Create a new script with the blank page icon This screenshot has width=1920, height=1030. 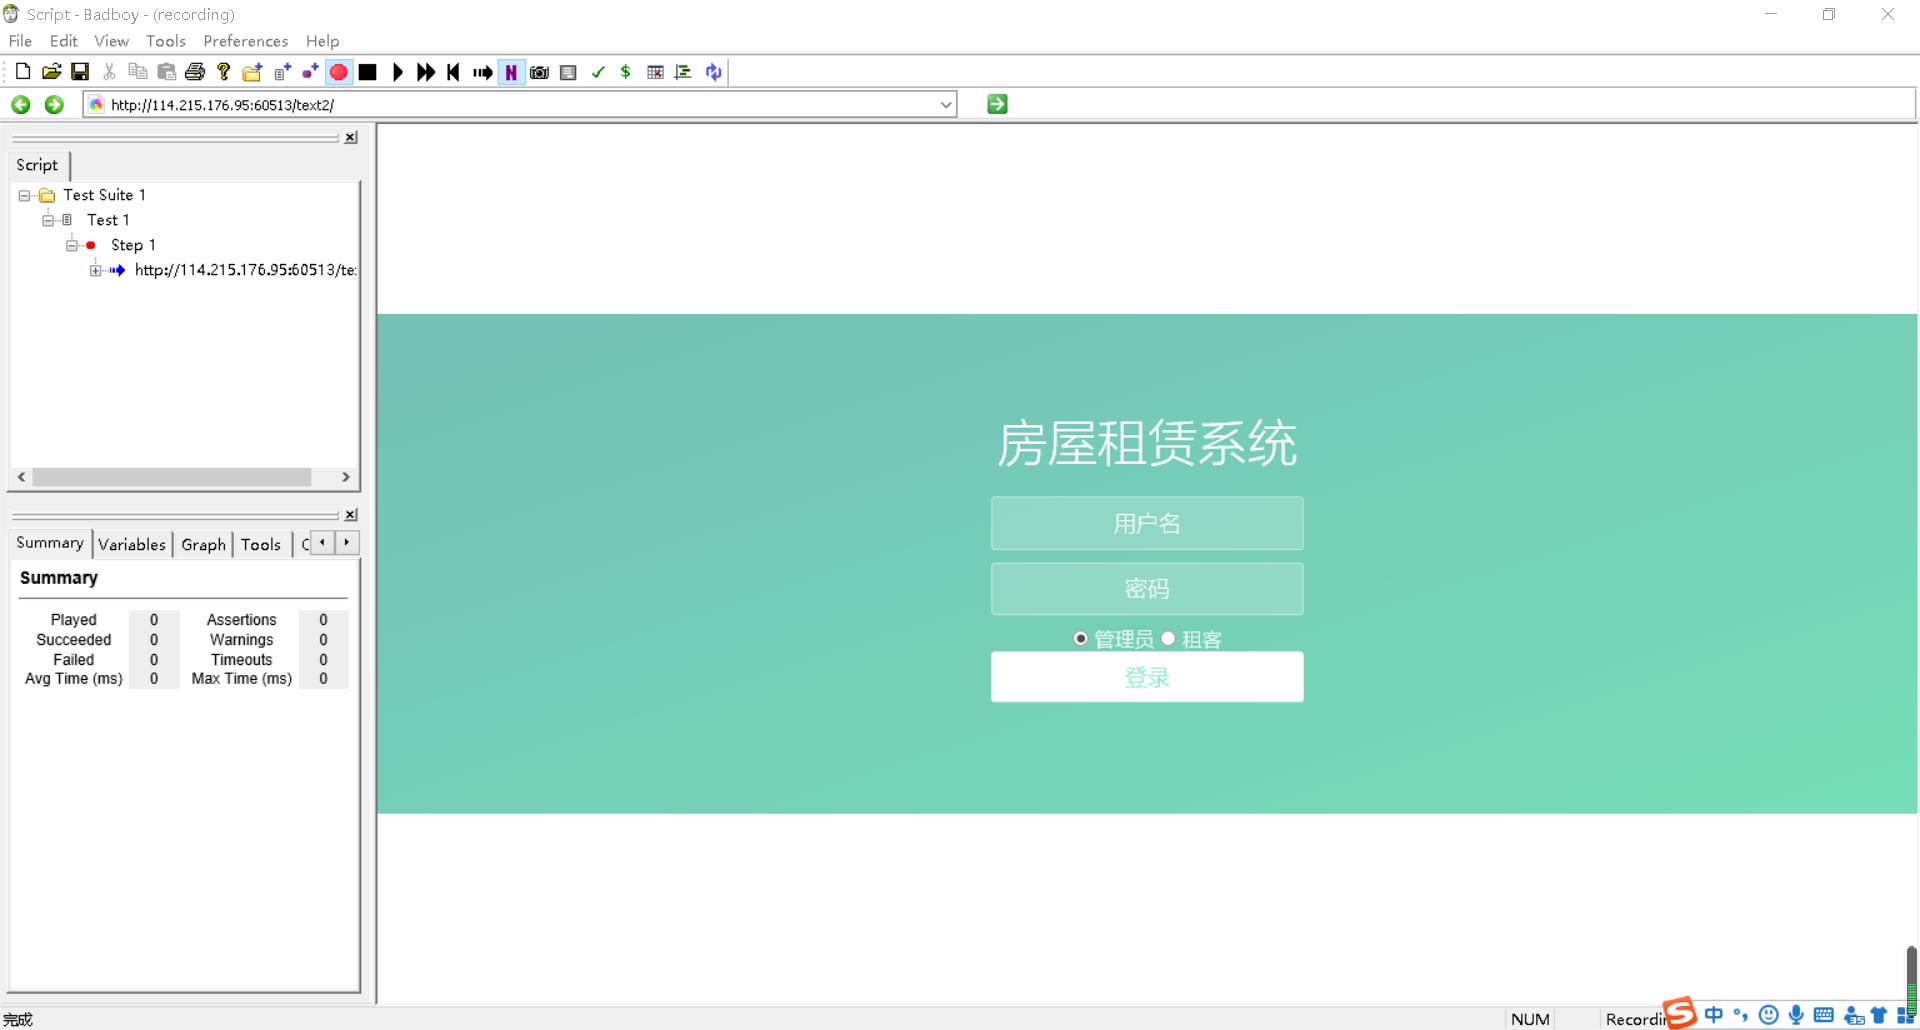pyautogui.click(x=23, y=72)
